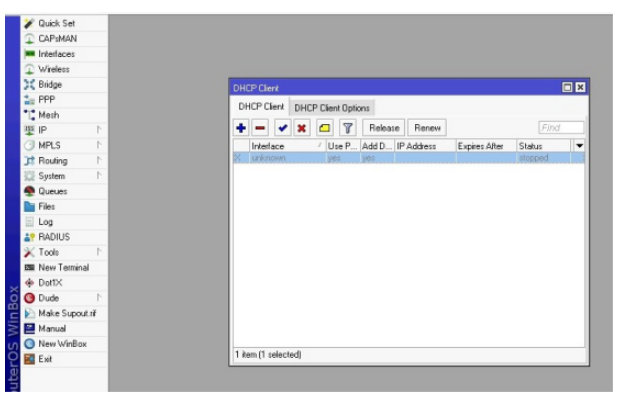620x405 pixels.
Task: Open the column selector dropdown arrow
Action: coord(579,146)
